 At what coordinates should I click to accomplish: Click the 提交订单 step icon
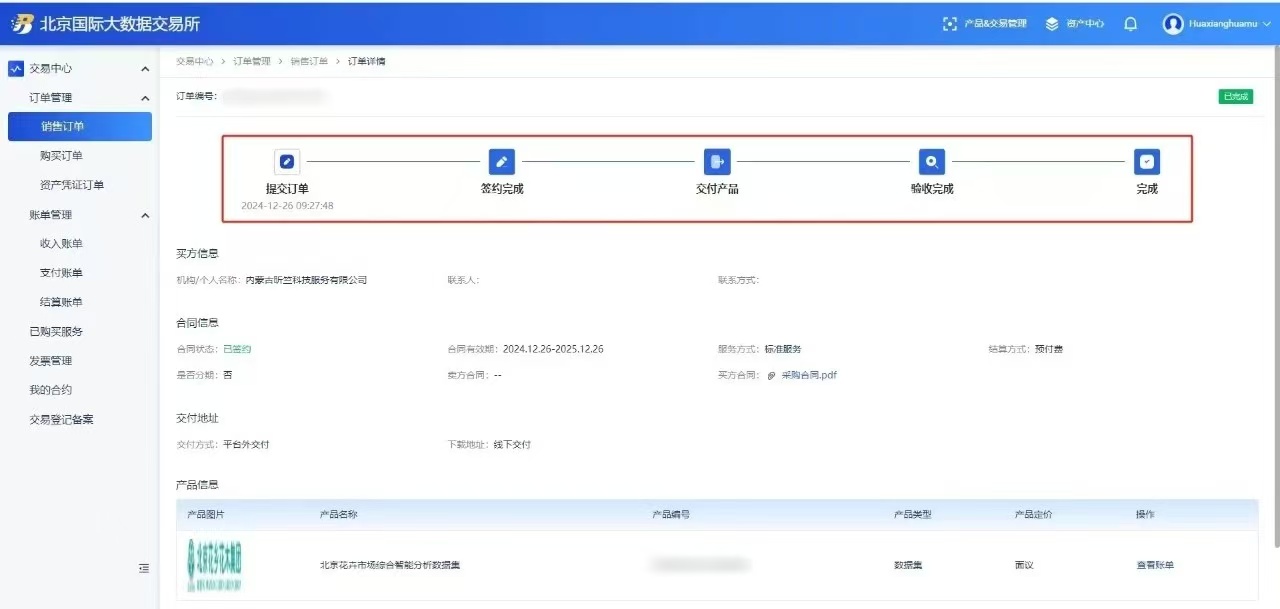(287, 162)
